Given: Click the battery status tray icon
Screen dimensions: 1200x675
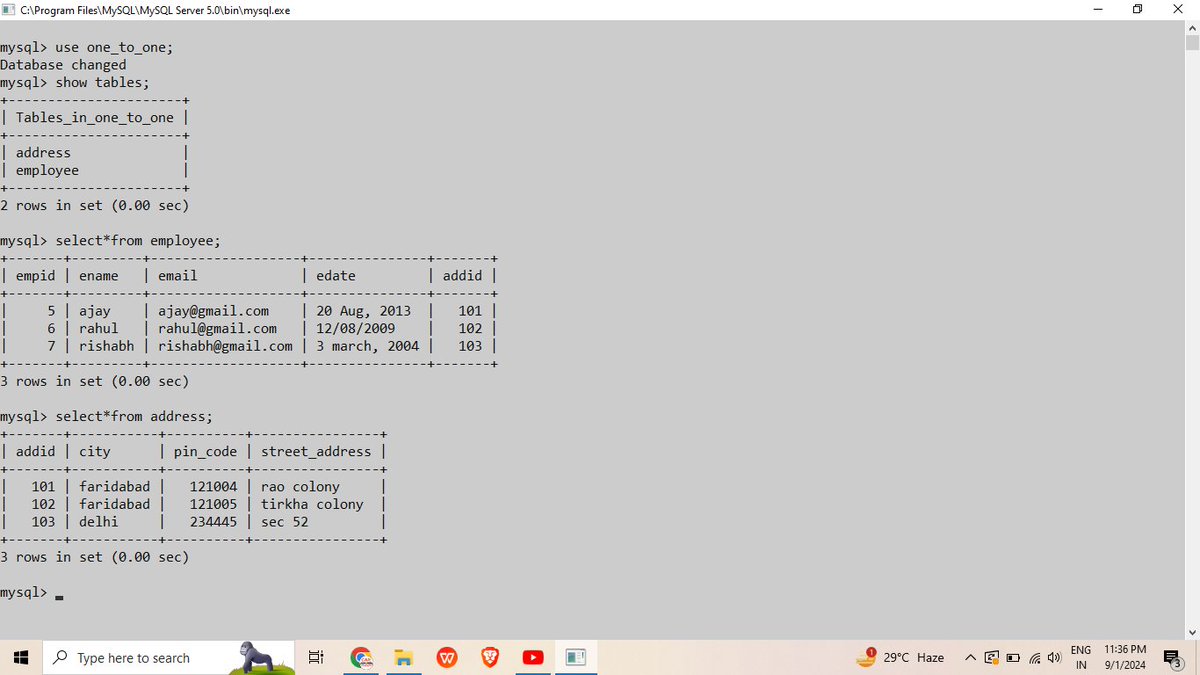Looking at the screenshot, I should 1012,657.
